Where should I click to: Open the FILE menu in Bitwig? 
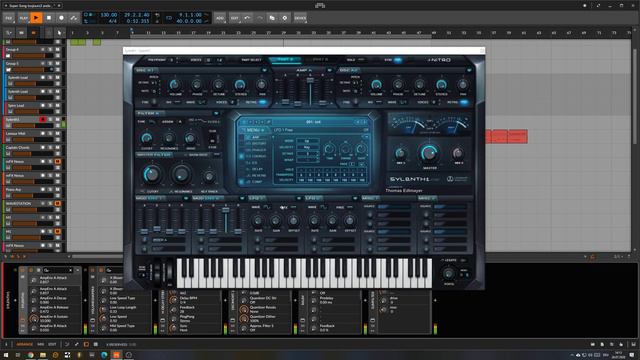[9, 18]
